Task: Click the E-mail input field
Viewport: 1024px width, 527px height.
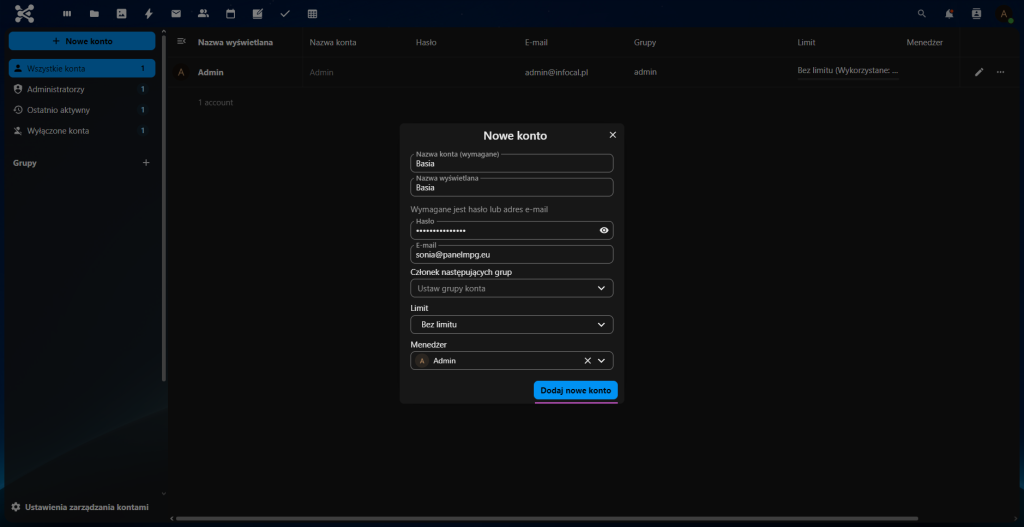Action: point(511,255)
